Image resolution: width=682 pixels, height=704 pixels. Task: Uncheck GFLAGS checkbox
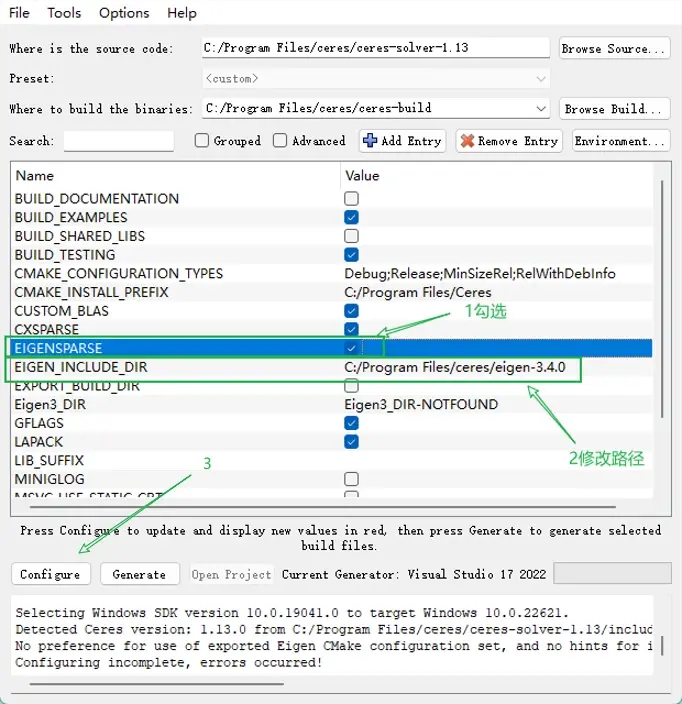(351, 423)
